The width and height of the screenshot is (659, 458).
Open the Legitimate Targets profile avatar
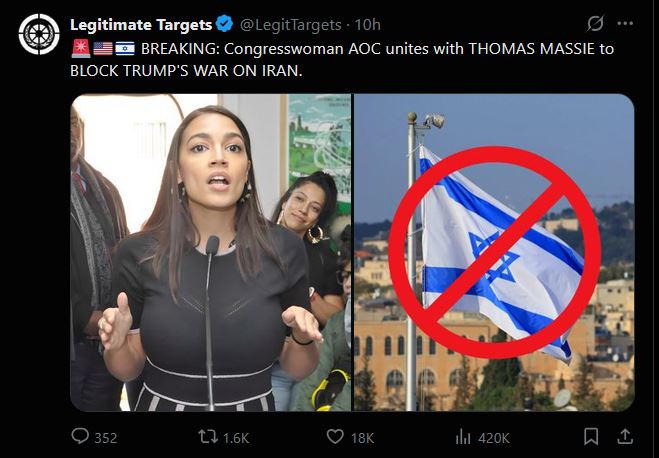(x=39, y=34)
